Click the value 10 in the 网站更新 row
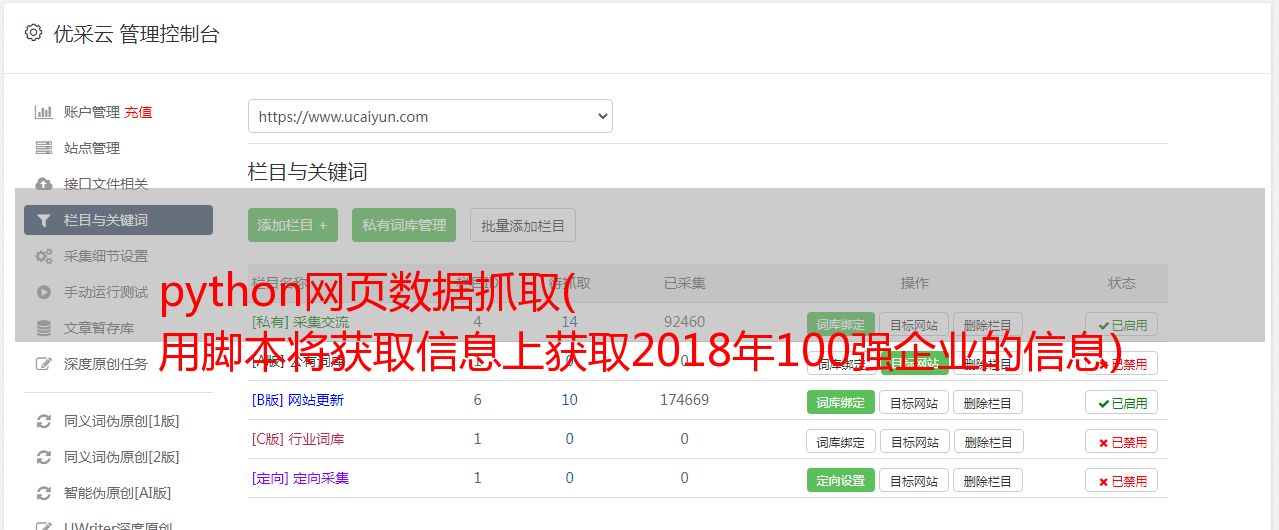This screenshot has width=1279, height=530. [570, 400]
